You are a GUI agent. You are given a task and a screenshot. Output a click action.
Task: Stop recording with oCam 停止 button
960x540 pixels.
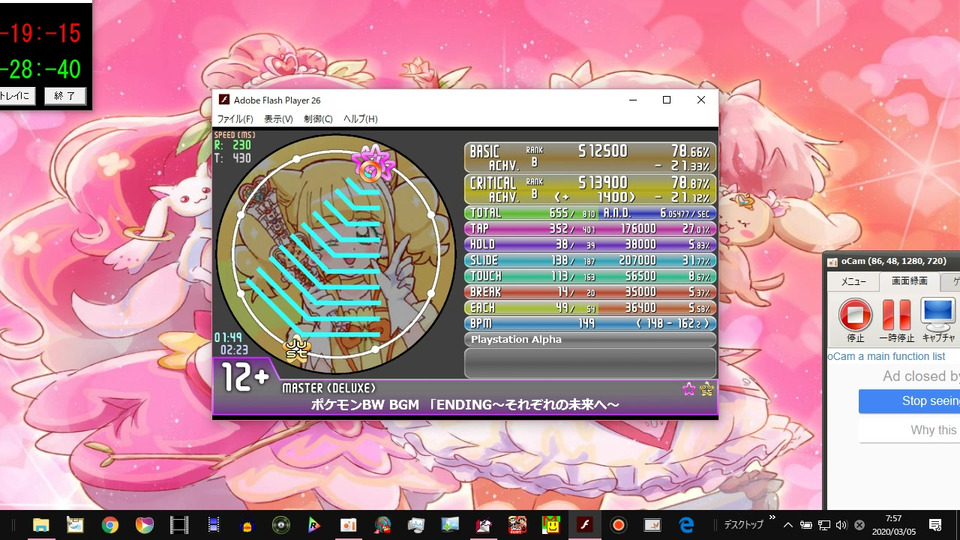coord(855,320)
